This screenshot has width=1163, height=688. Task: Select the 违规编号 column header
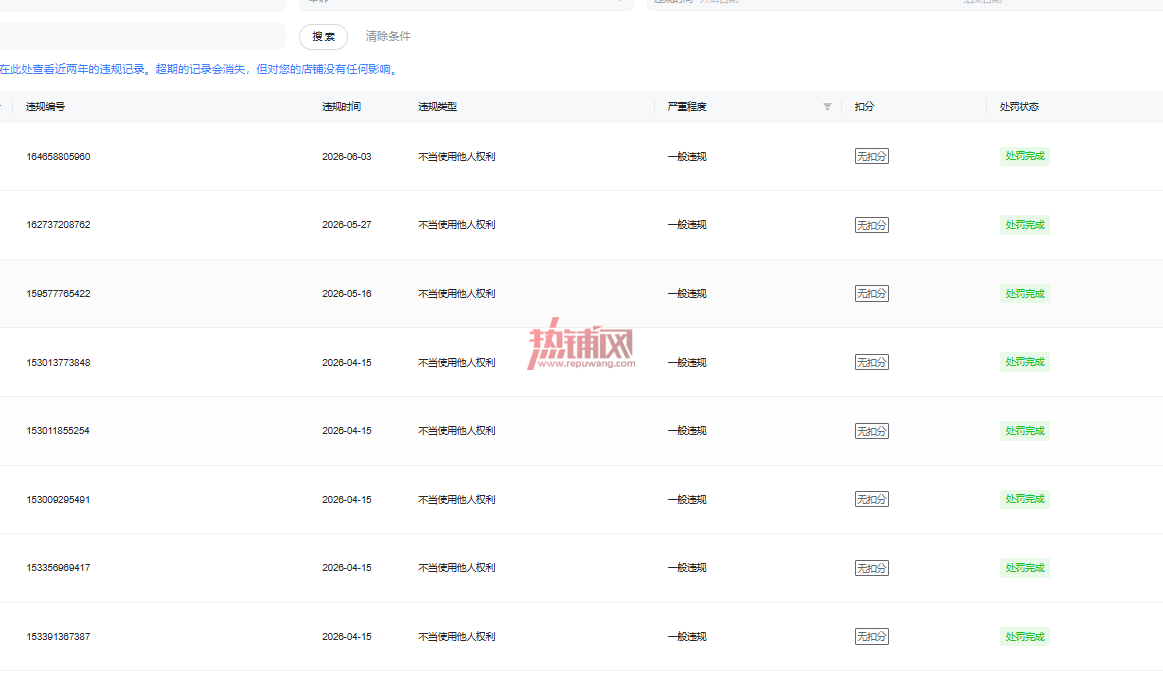tap(45, 107)
